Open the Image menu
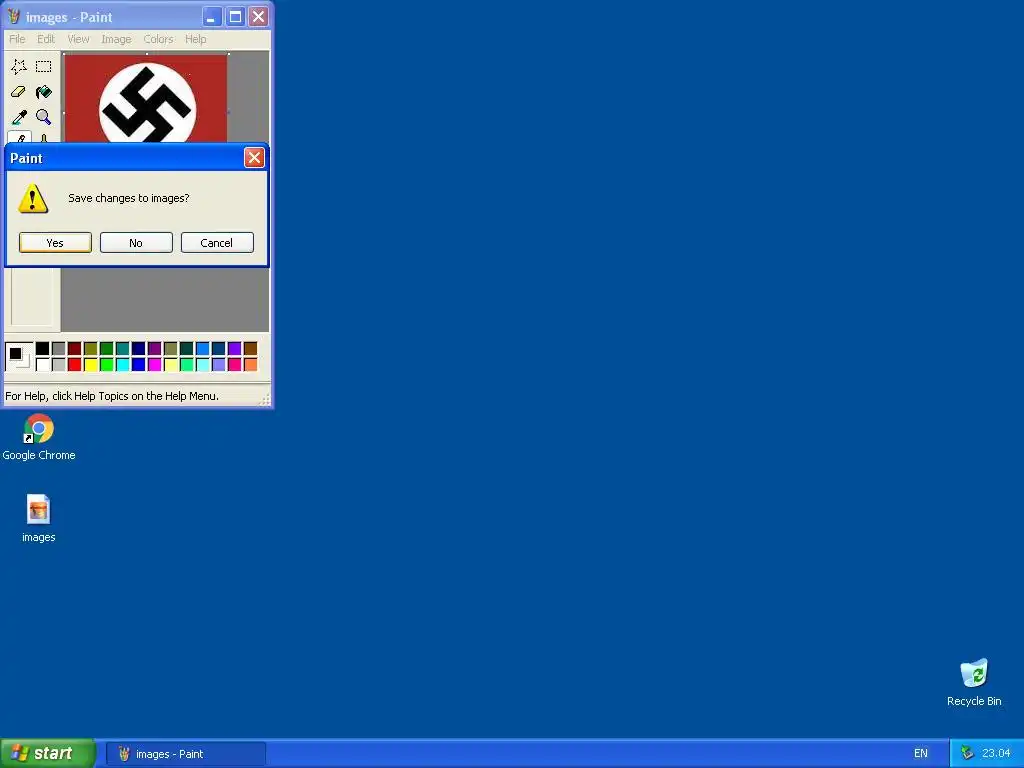This screenshot has width=1024, height=768. 116,39
